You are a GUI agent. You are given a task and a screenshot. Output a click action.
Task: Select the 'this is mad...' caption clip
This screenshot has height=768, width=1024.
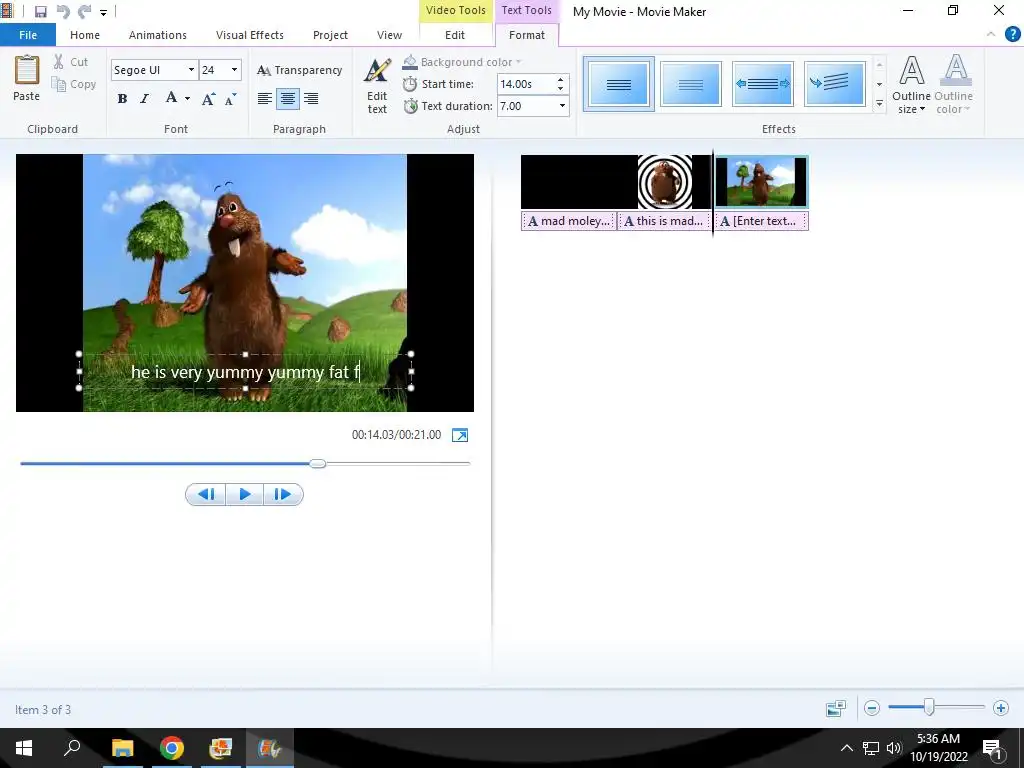tap(664, 221)
